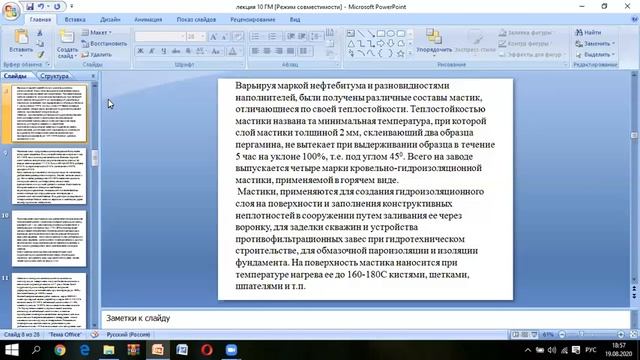Image resolution: width=640 pixels, height=360 pixels.
Task: Switch to the Структура pane tab
Action: (x=55, y=76)
